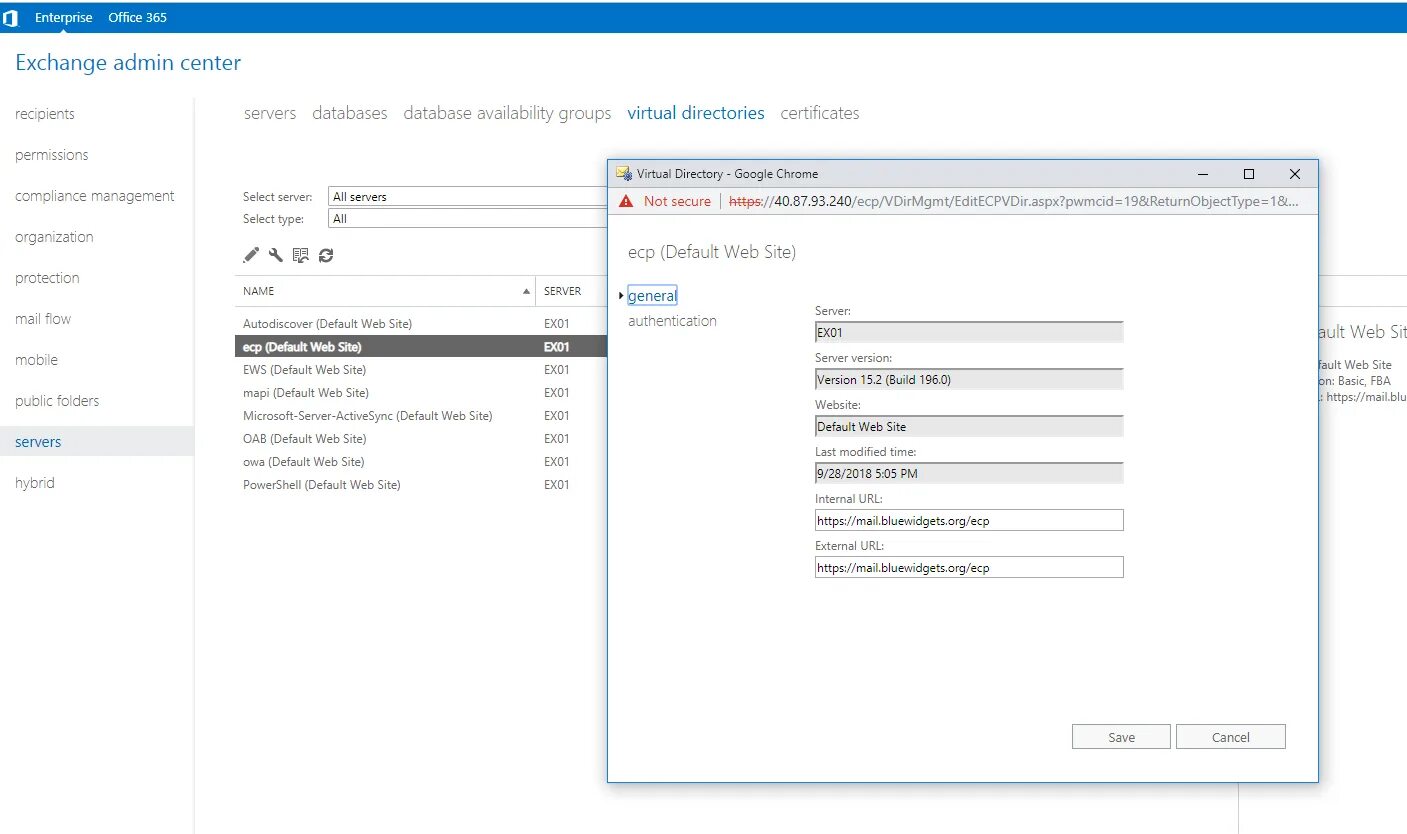Switch to the certificates tab
This screenshot has height=834, width=1407.
(820, 113)
